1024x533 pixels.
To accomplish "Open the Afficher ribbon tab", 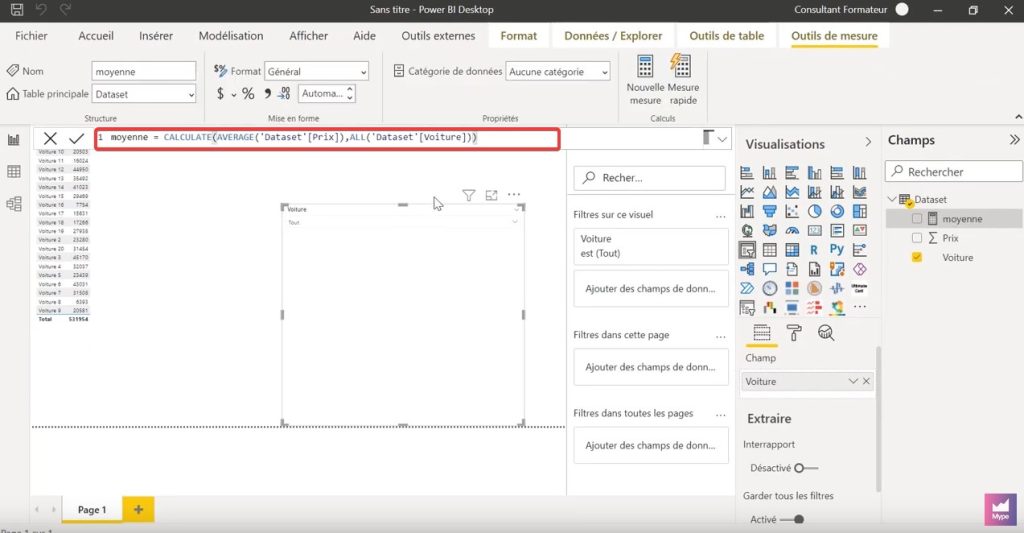I will (x=309, y=36).
